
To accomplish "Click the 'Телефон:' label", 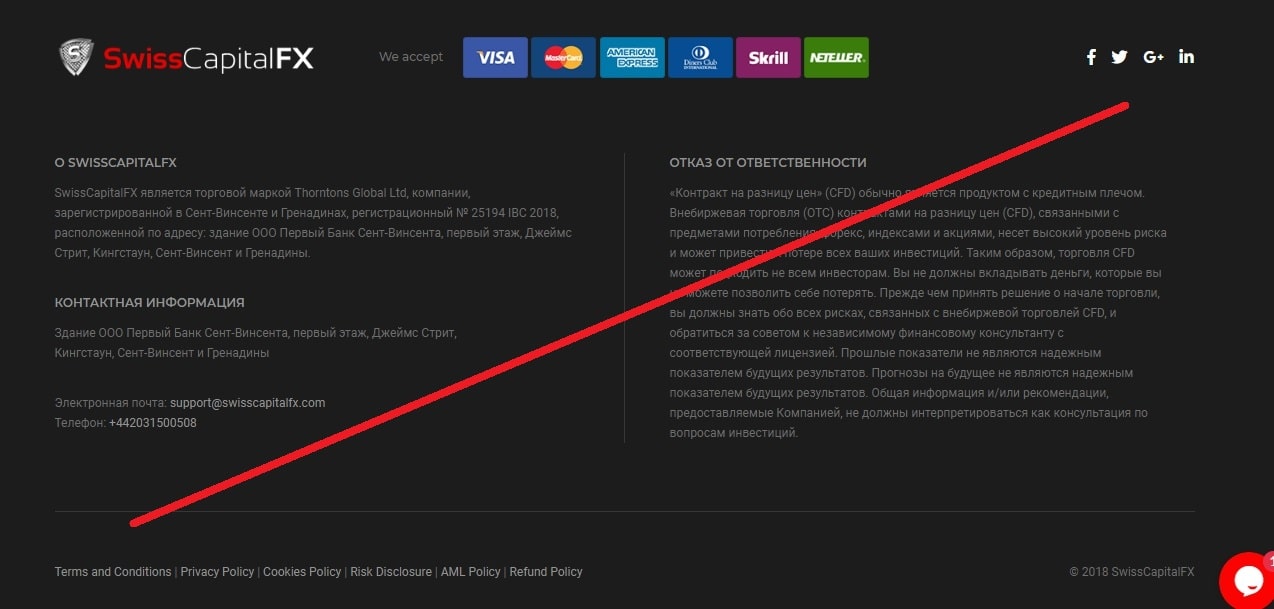I will click(x=80, y=423).
